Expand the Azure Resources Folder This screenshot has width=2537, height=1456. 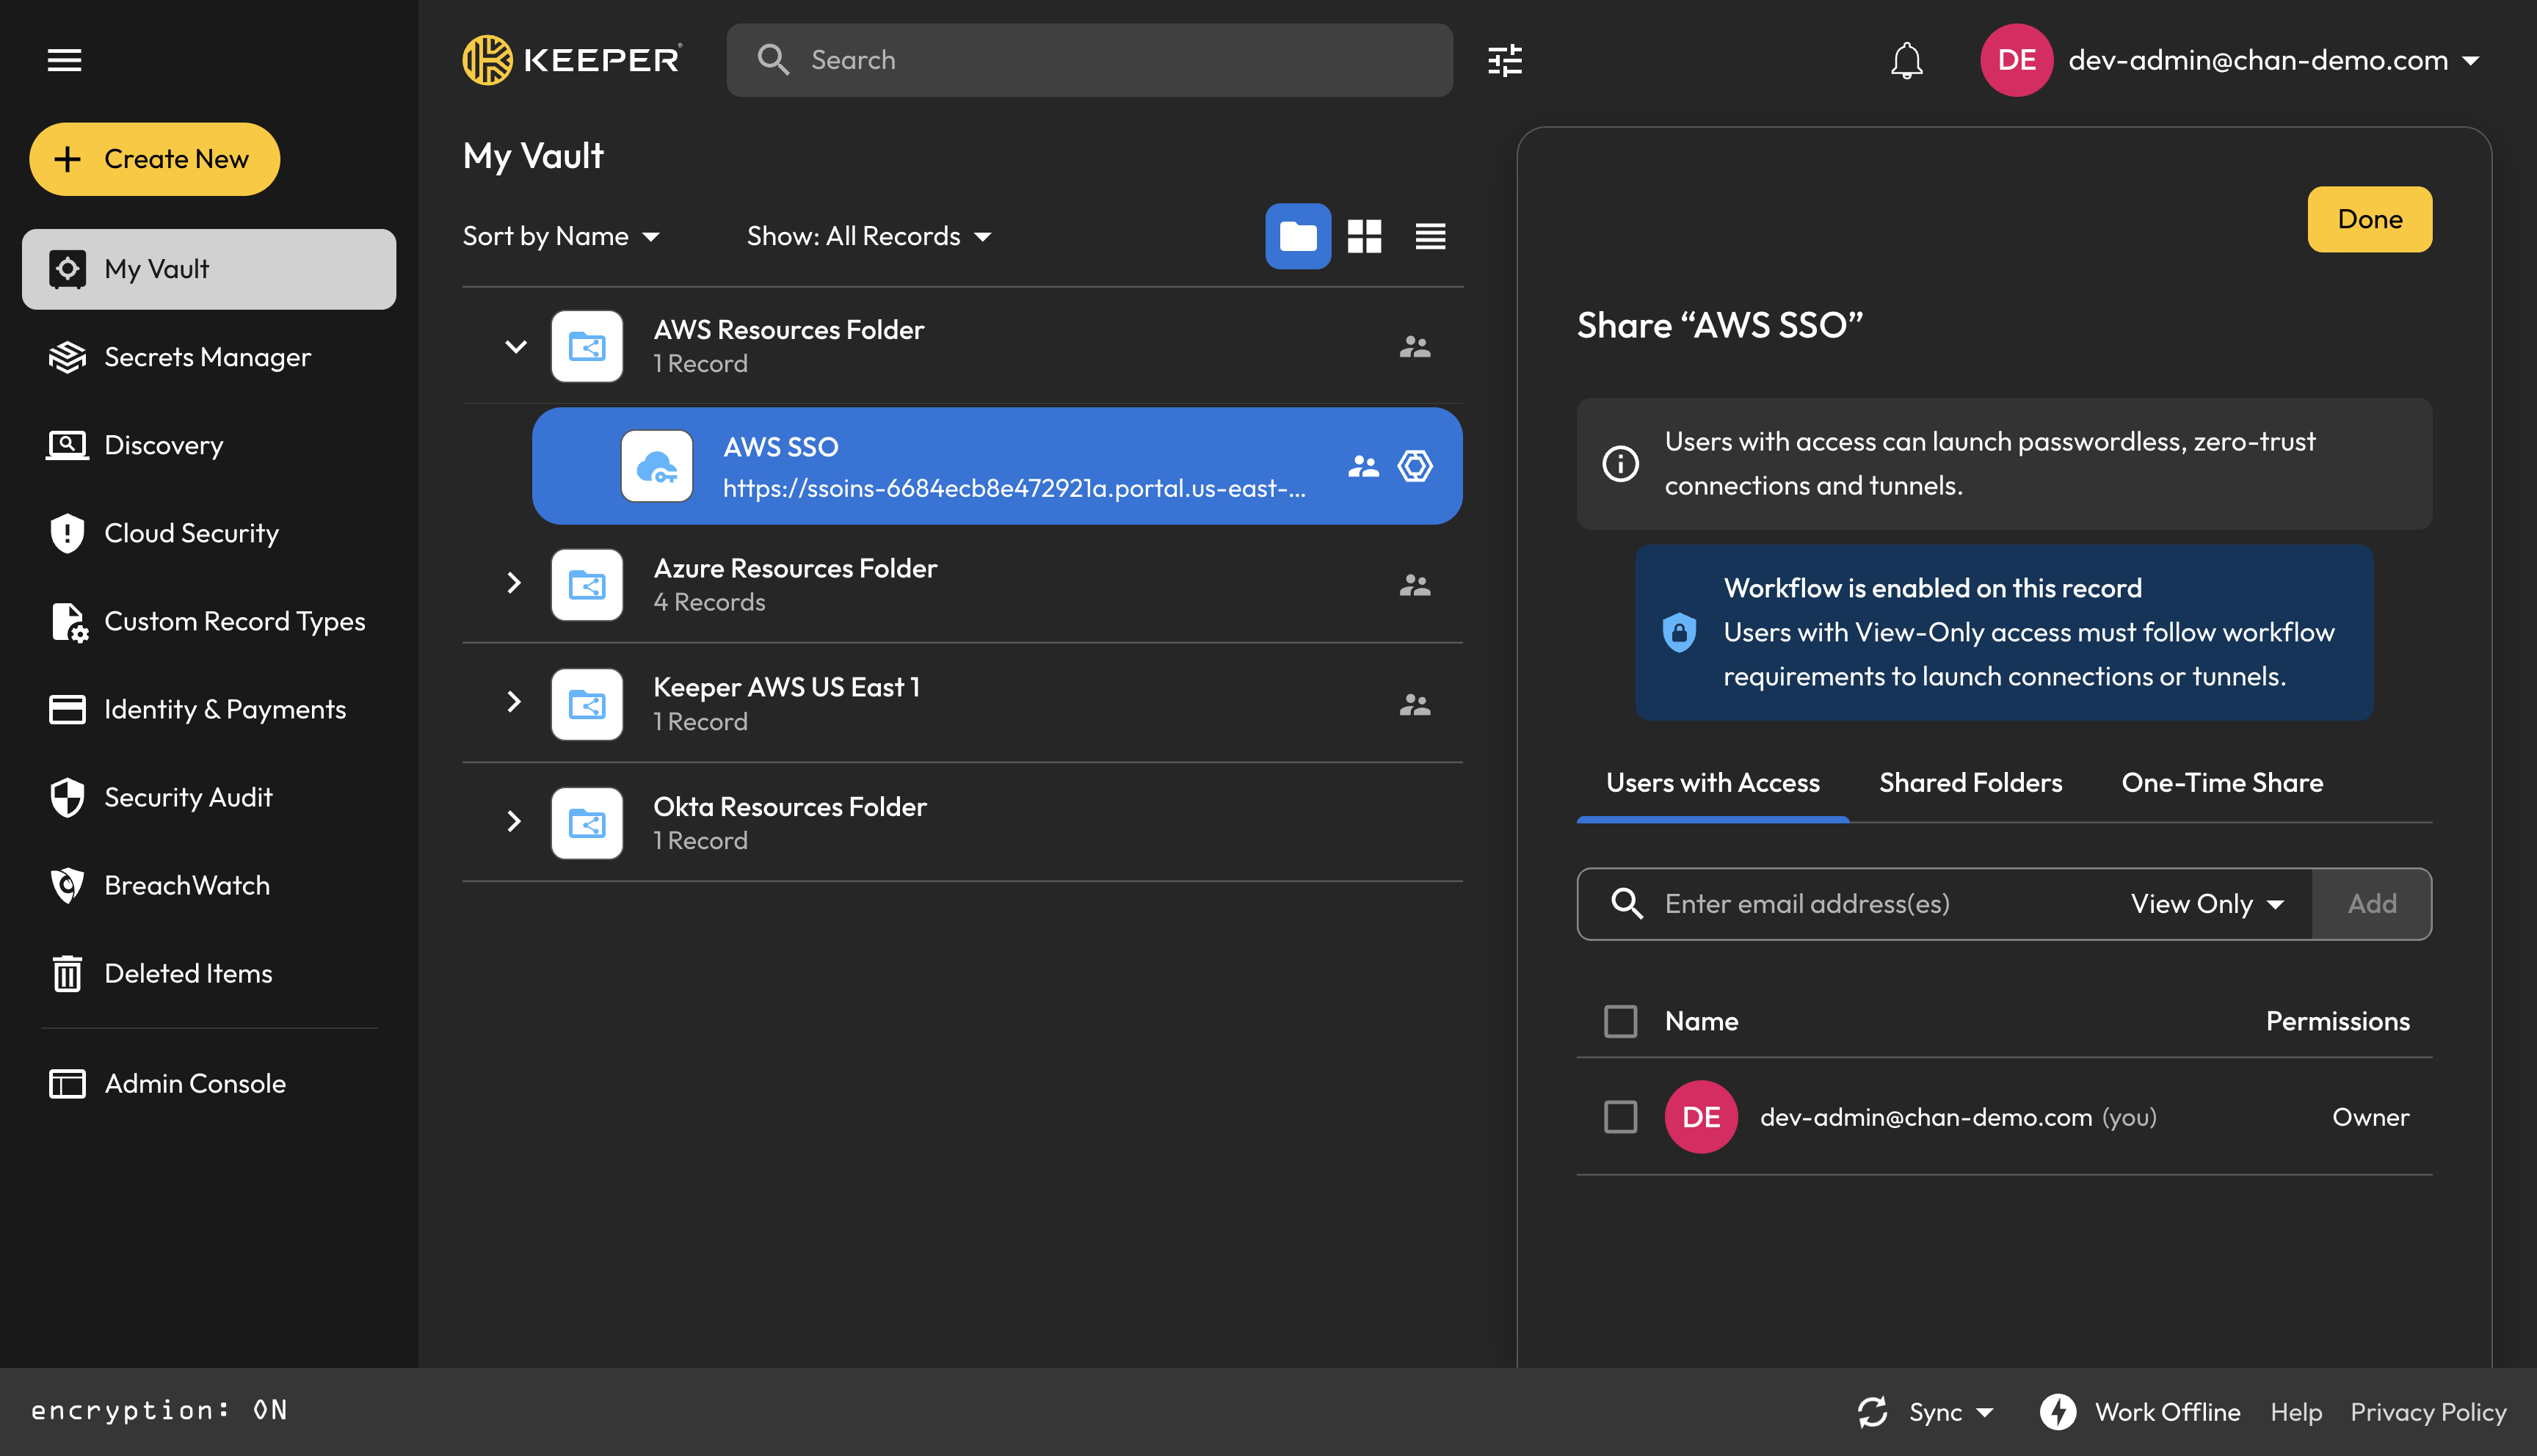coord(514,583)
